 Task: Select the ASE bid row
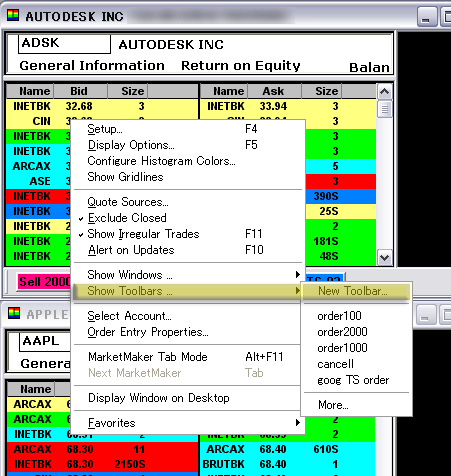38,181
